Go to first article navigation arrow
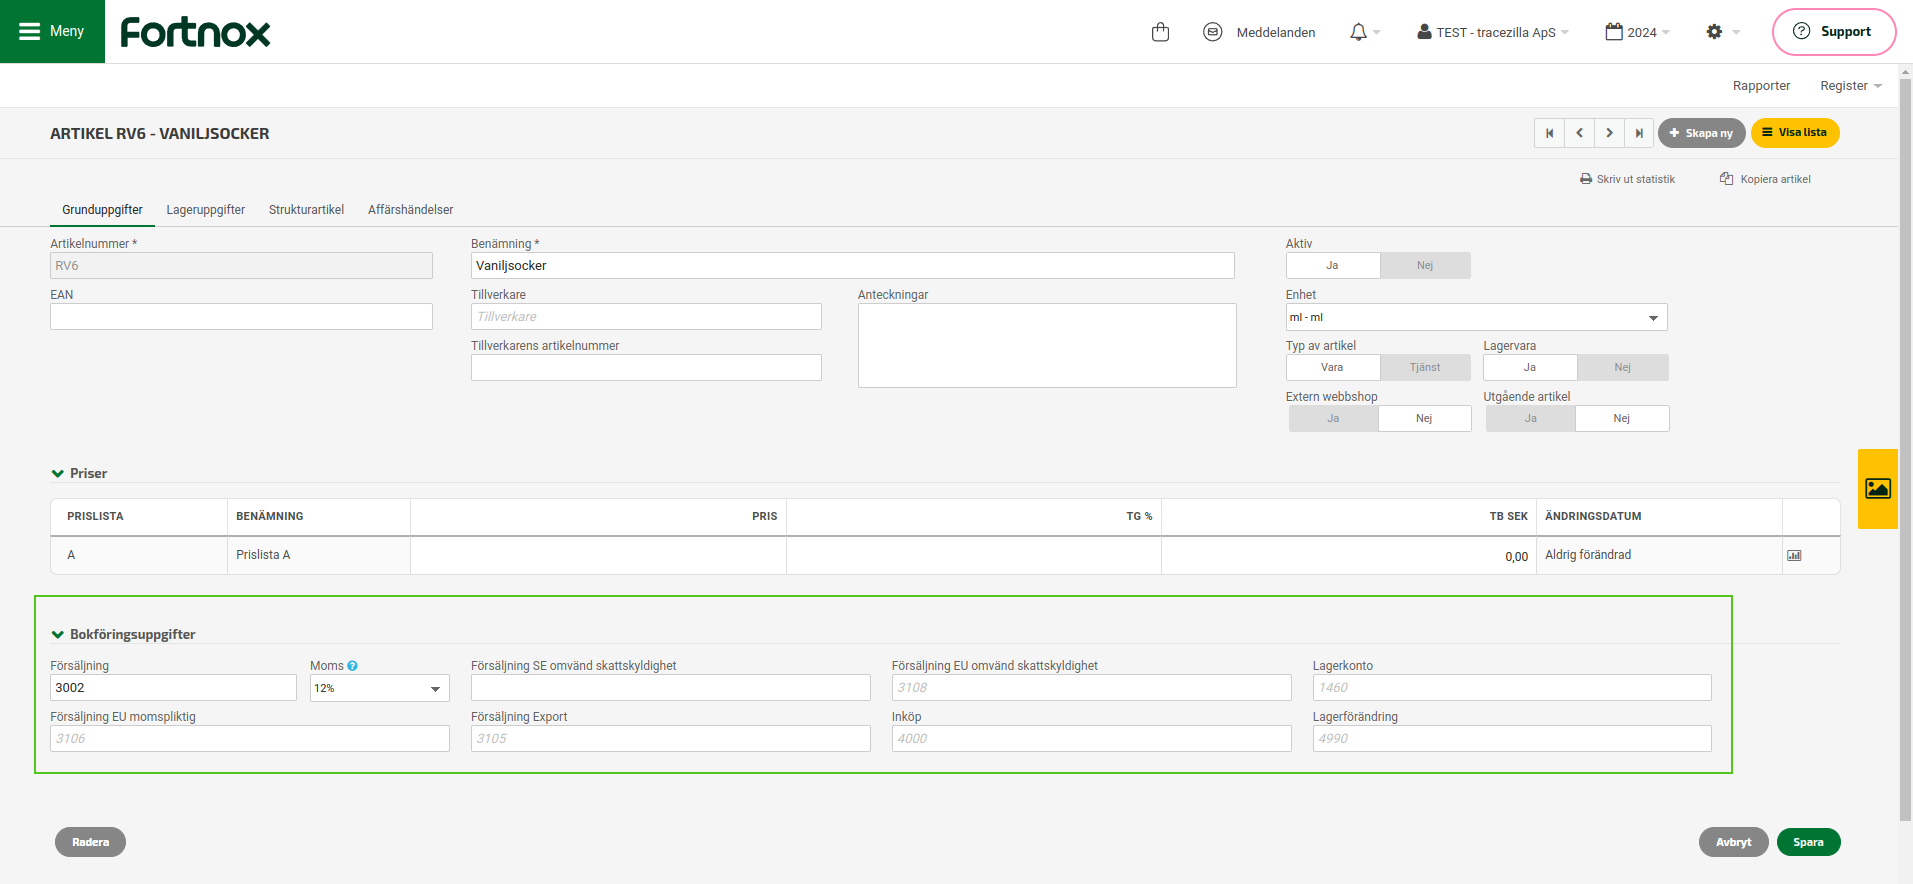 (x=1549, y=133)
